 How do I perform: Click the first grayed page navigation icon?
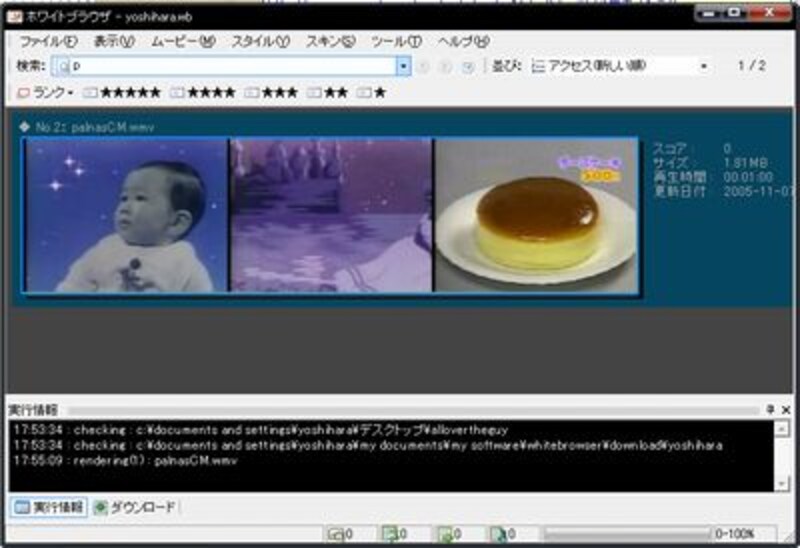(x=423, y=67)
